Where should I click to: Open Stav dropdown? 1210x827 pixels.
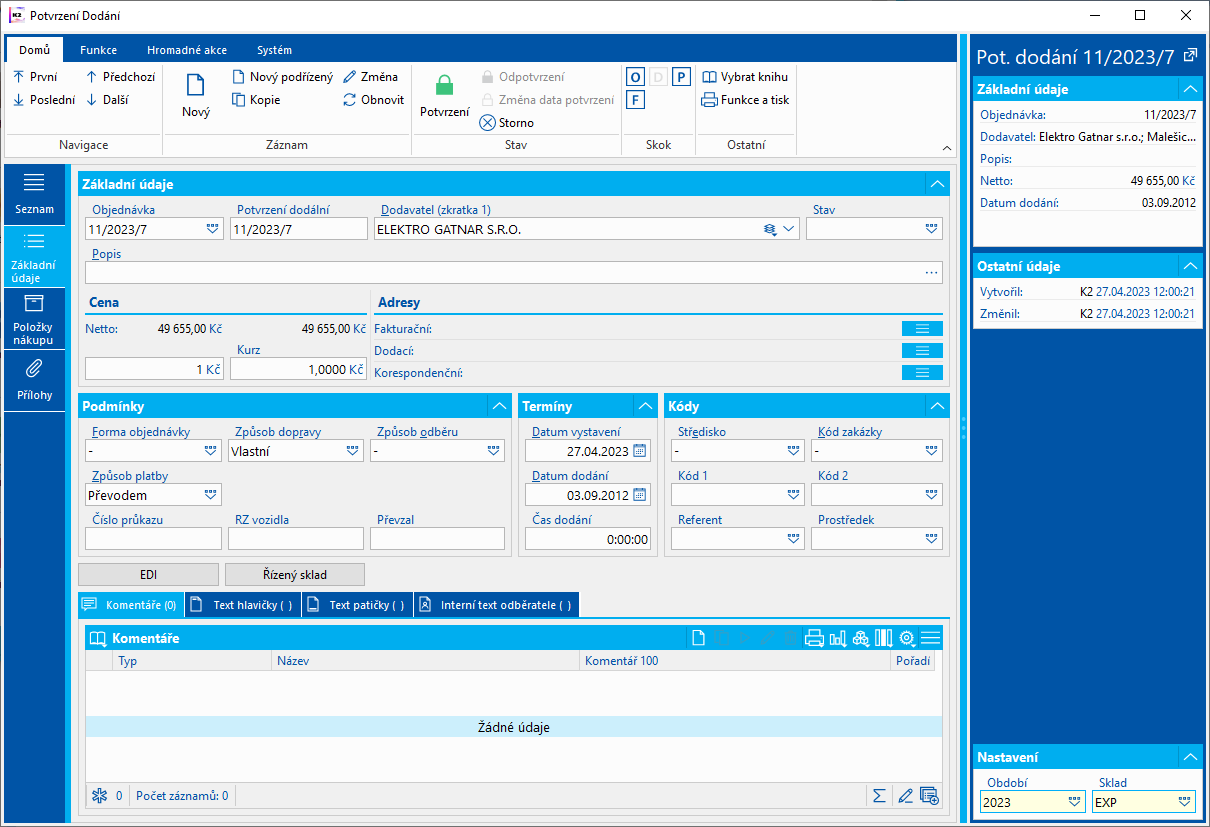click(x=932, y=229)
